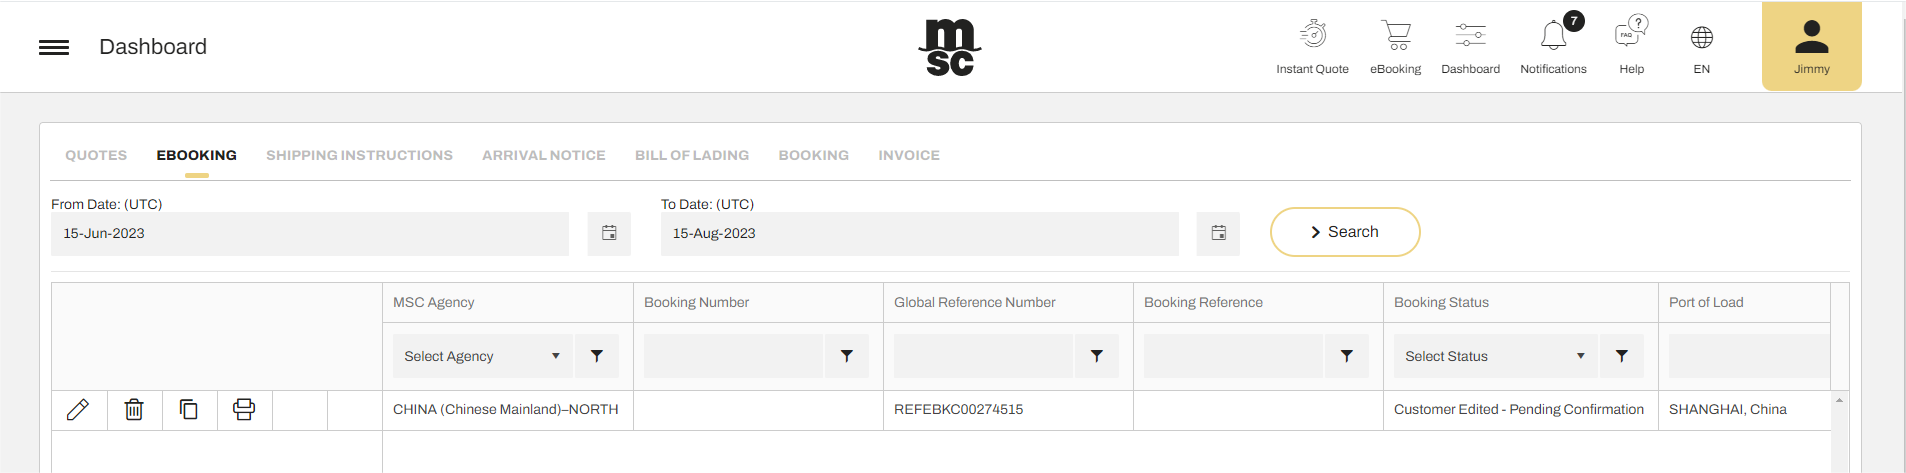Open the To Date calendar picker
Image resolution: width=1906 pixels, height=473 pixels.
point(1218,233)
